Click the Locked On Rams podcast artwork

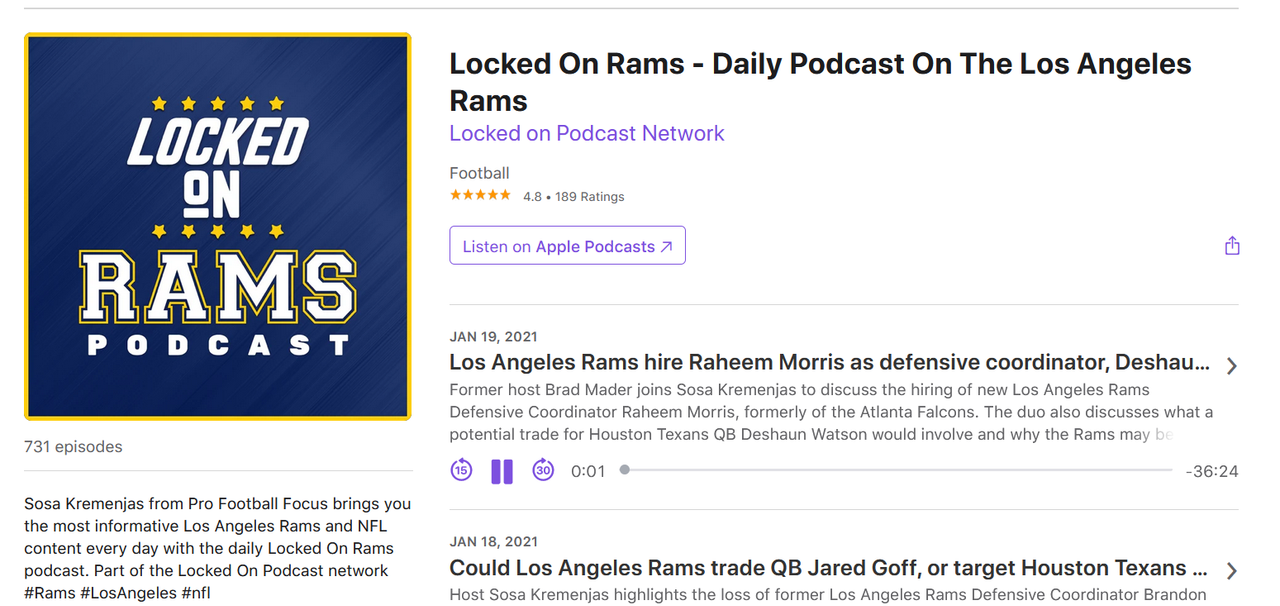[218, 227]
